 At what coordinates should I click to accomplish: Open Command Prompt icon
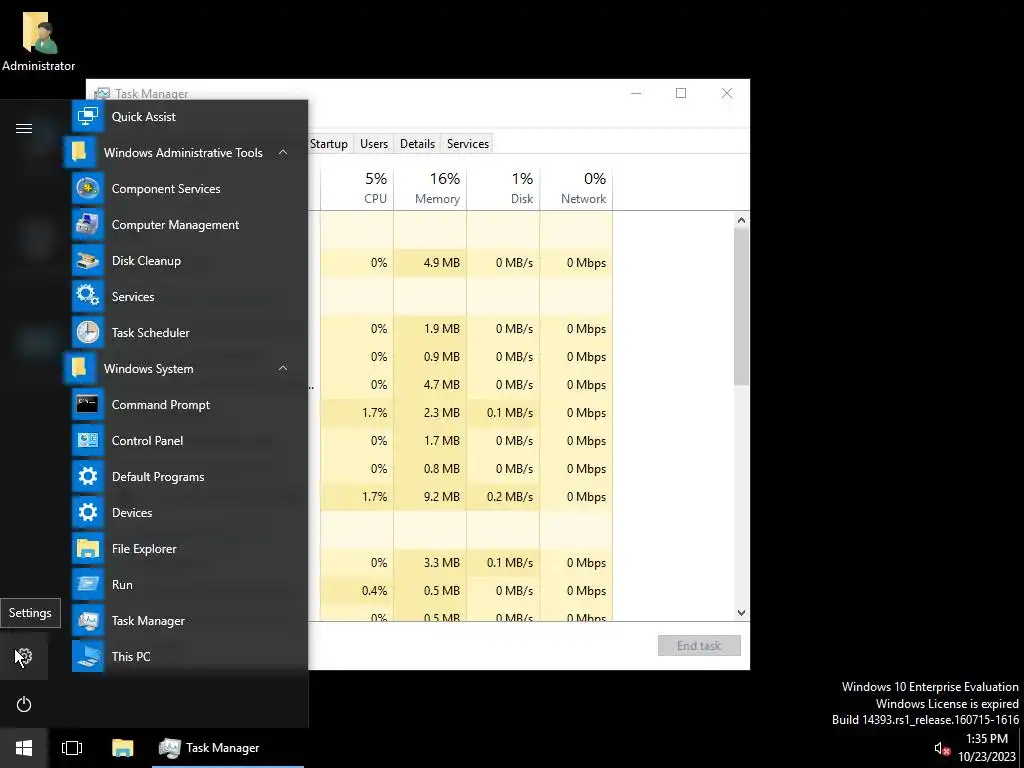88,405
